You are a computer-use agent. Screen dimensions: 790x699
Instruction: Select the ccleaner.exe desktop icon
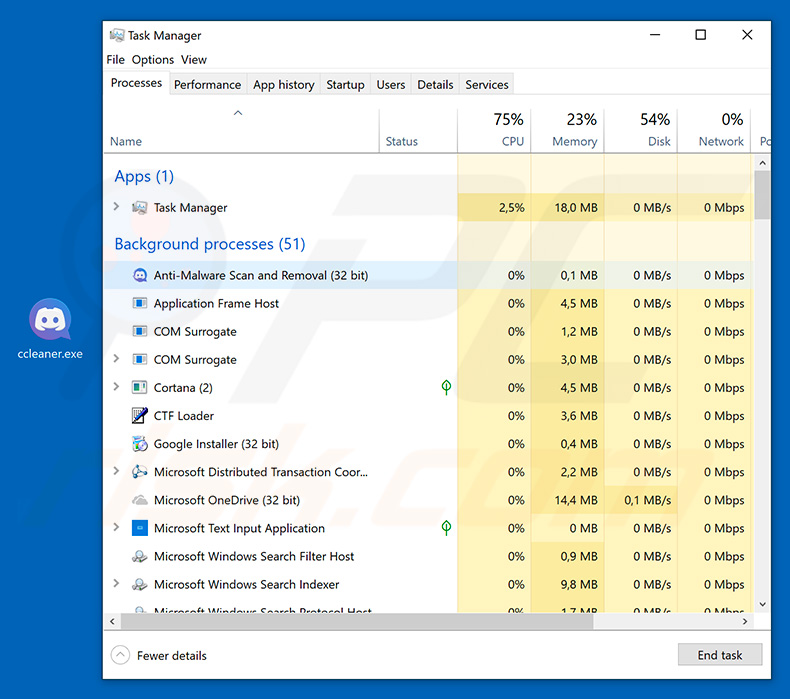point(50,329)
